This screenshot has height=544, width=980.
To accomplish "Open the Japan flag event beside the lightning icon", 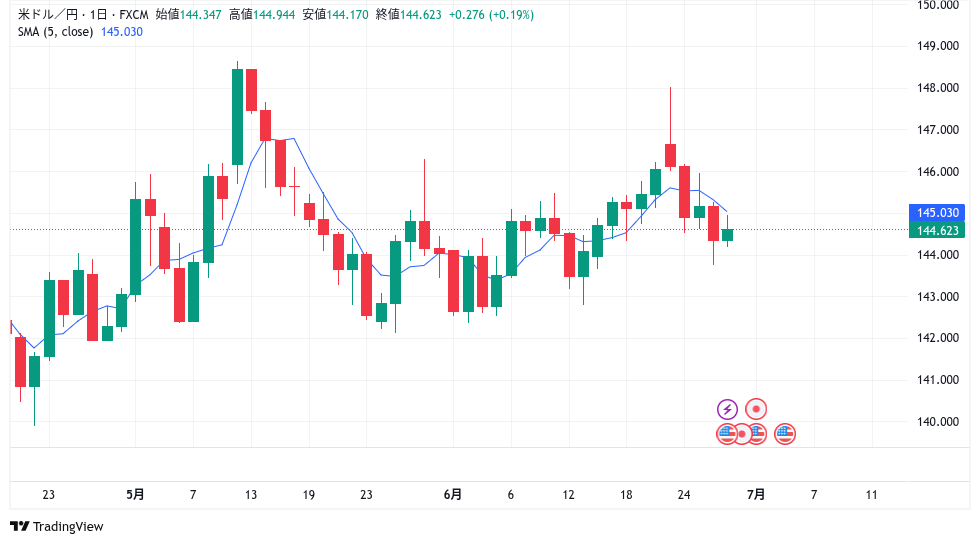I will point(756,410).
